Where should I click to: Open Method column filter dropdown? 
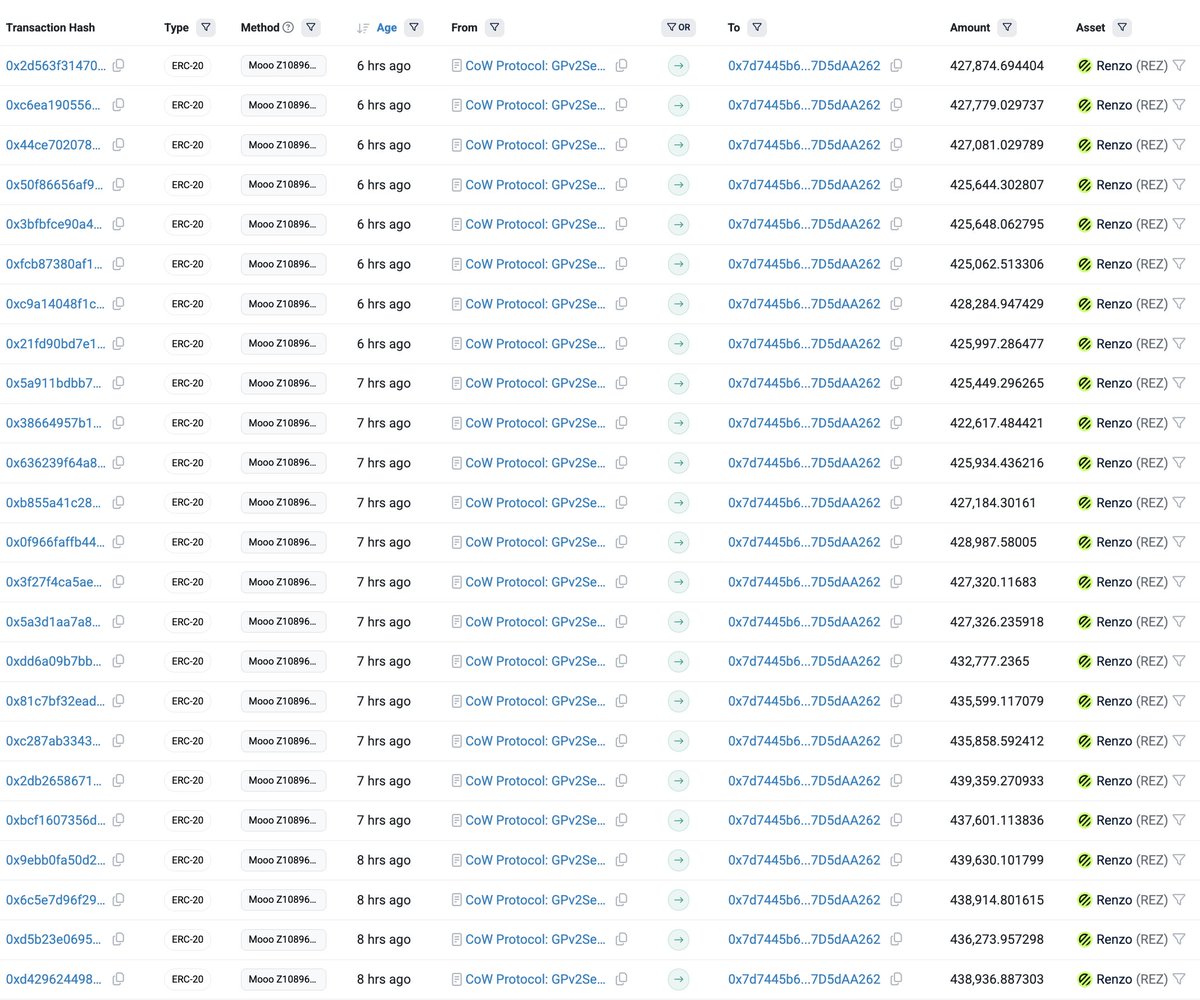[x=311, y=28]
